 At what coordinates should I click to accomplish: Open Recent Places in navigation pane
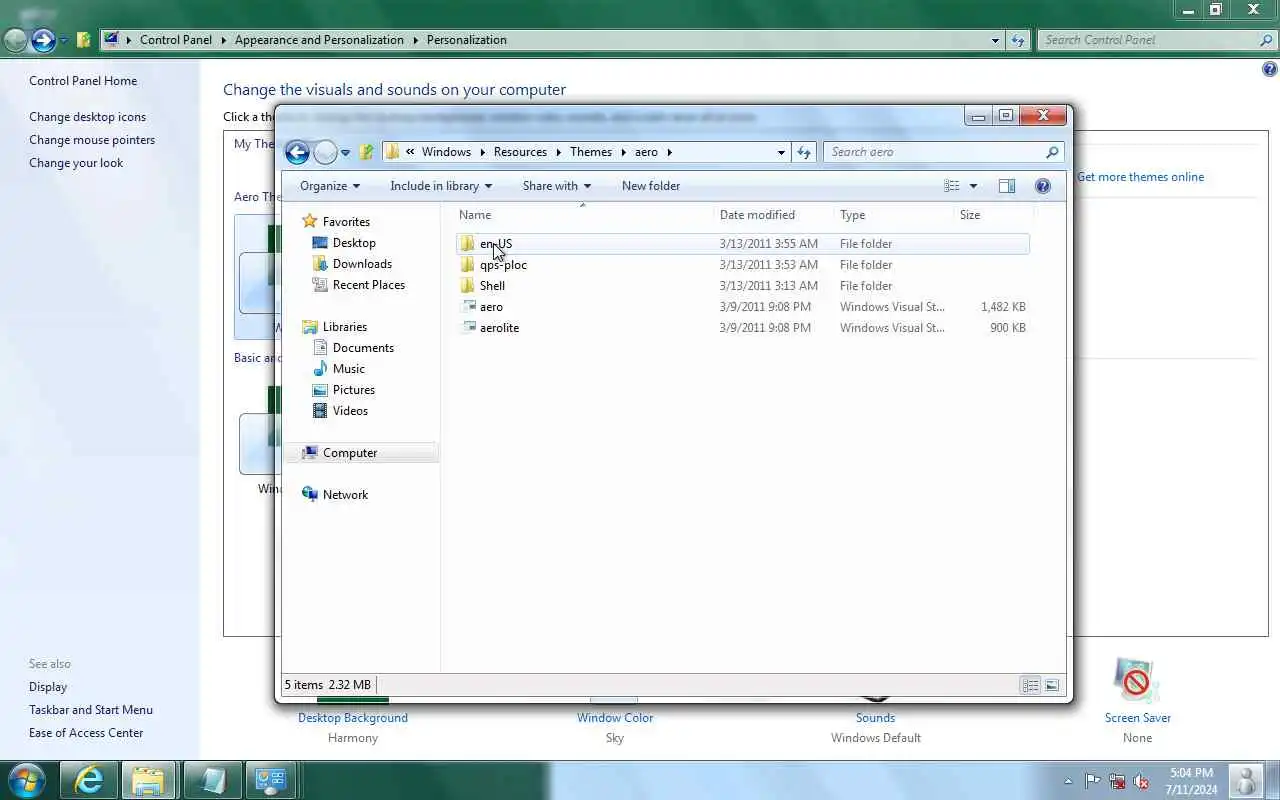click(368, 285)
